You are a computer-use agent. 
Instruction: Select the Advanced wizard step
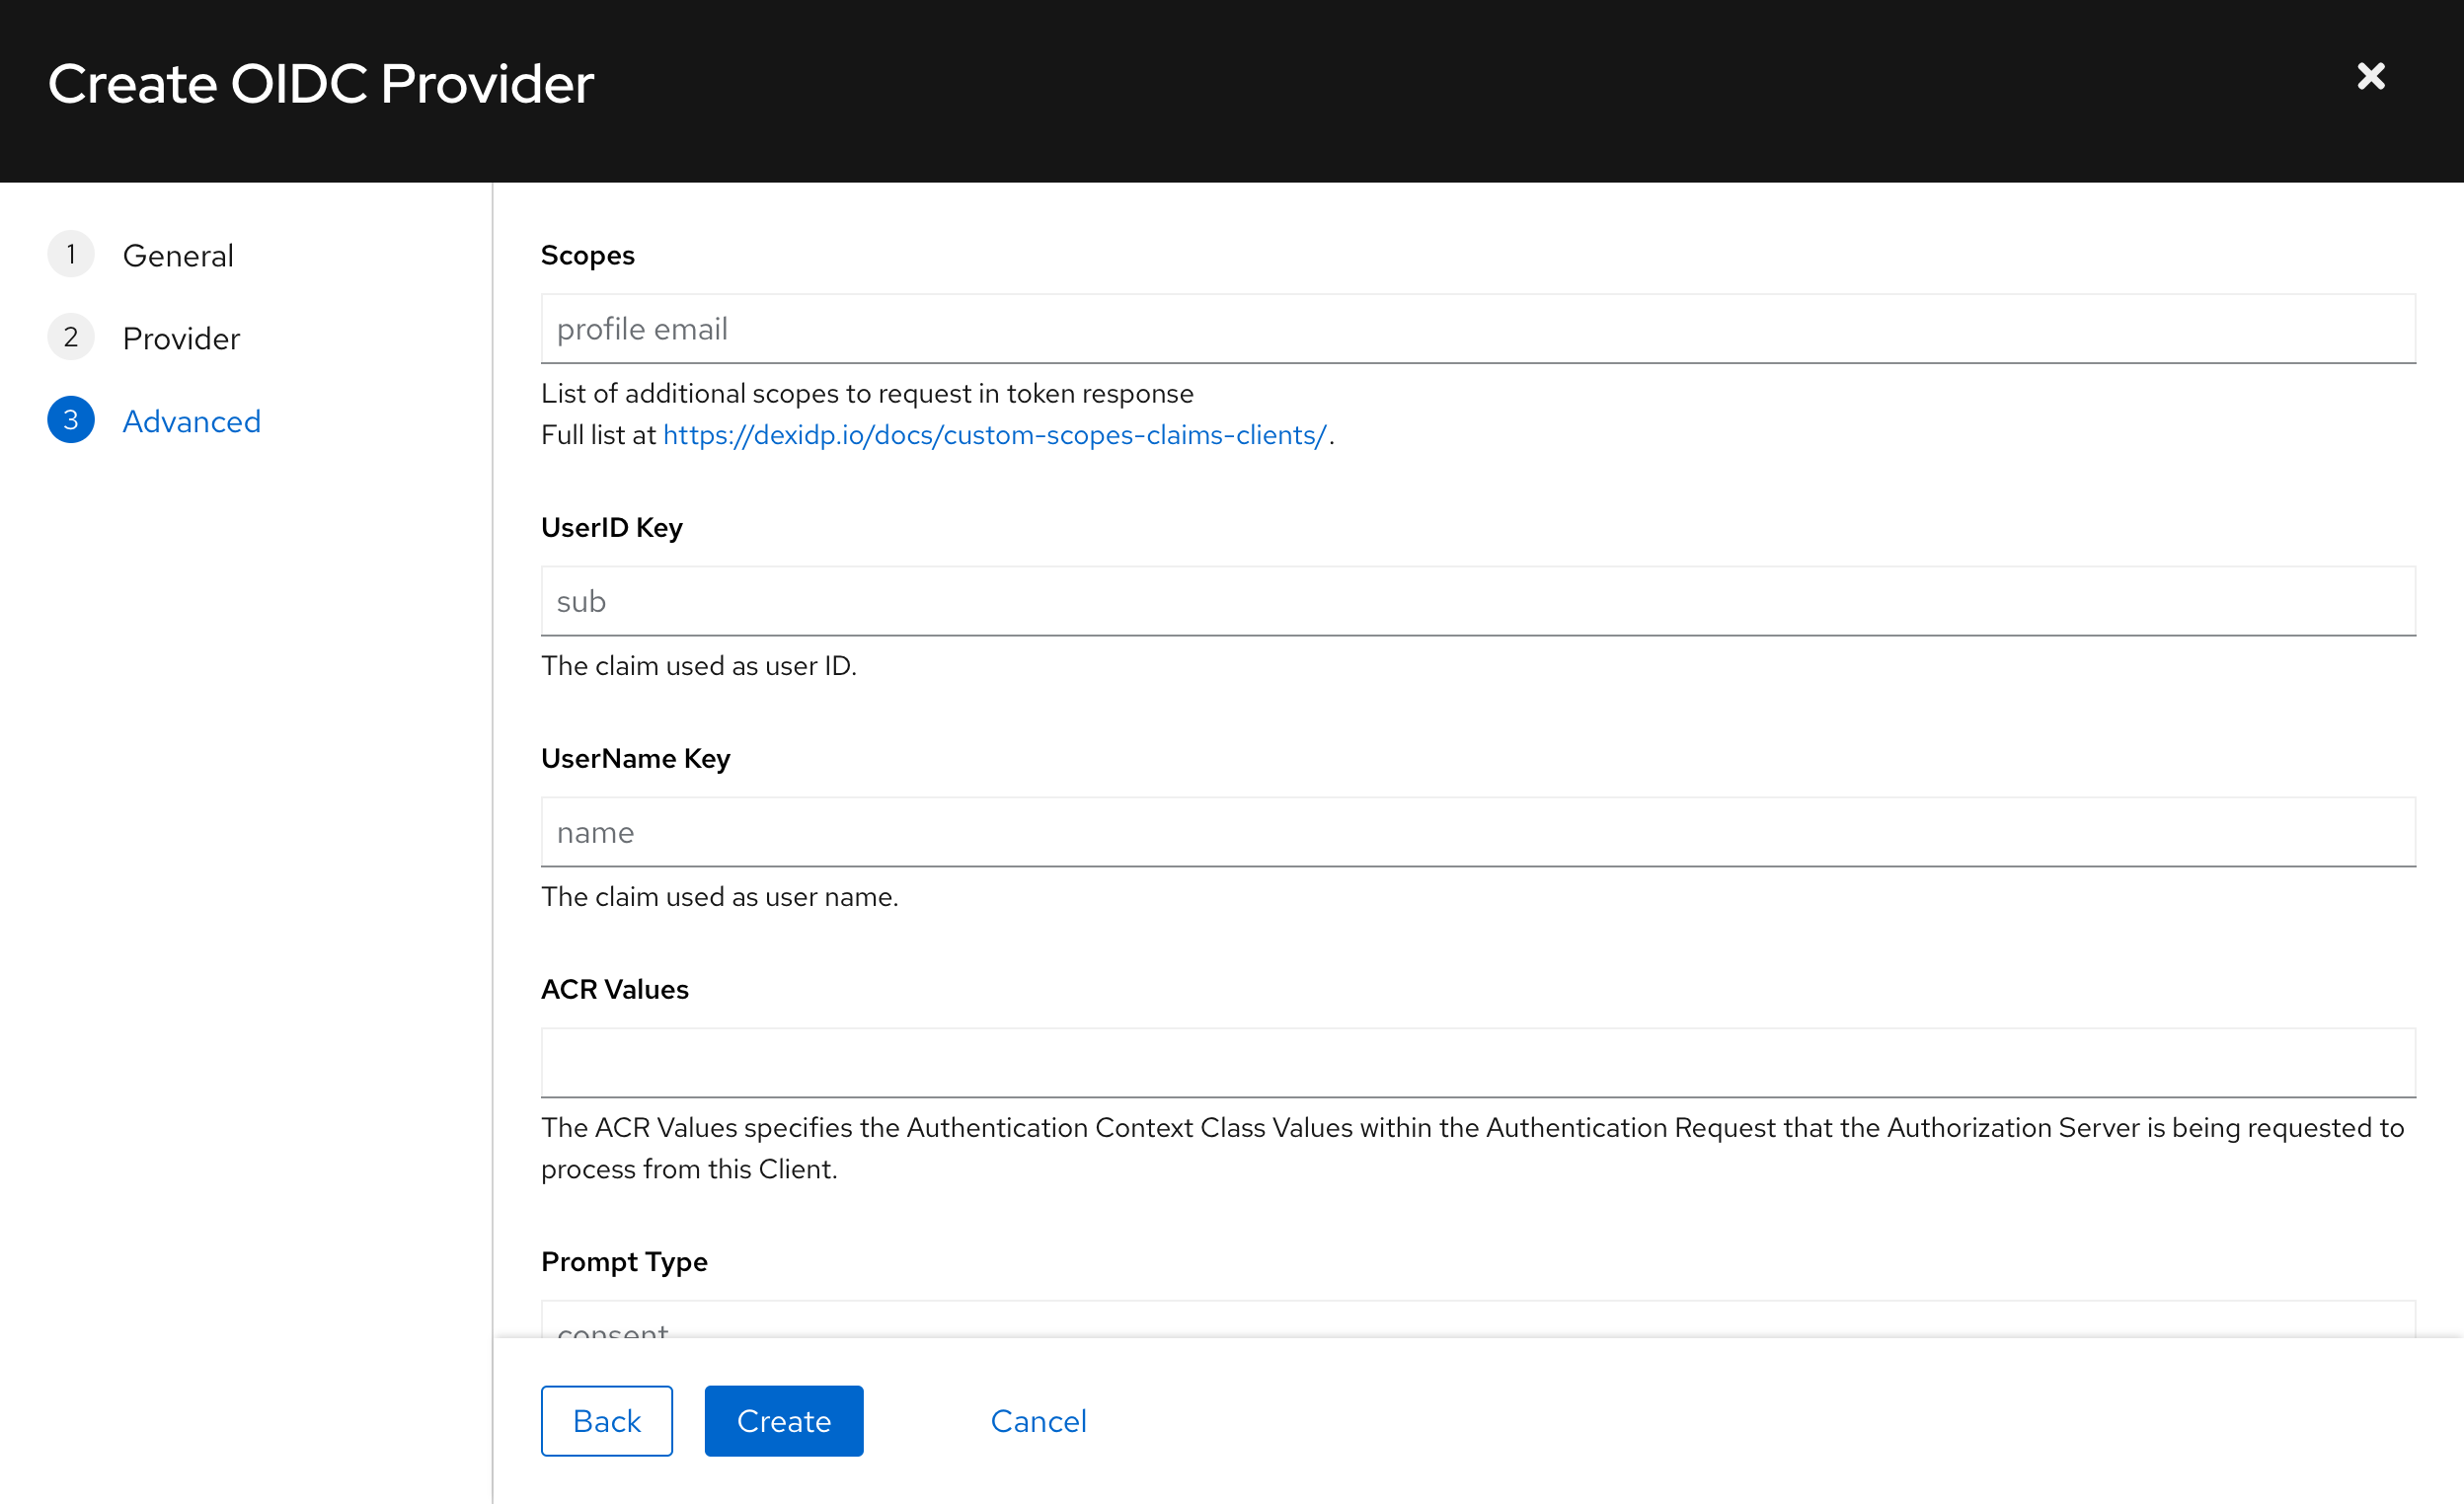coord(191,421)
